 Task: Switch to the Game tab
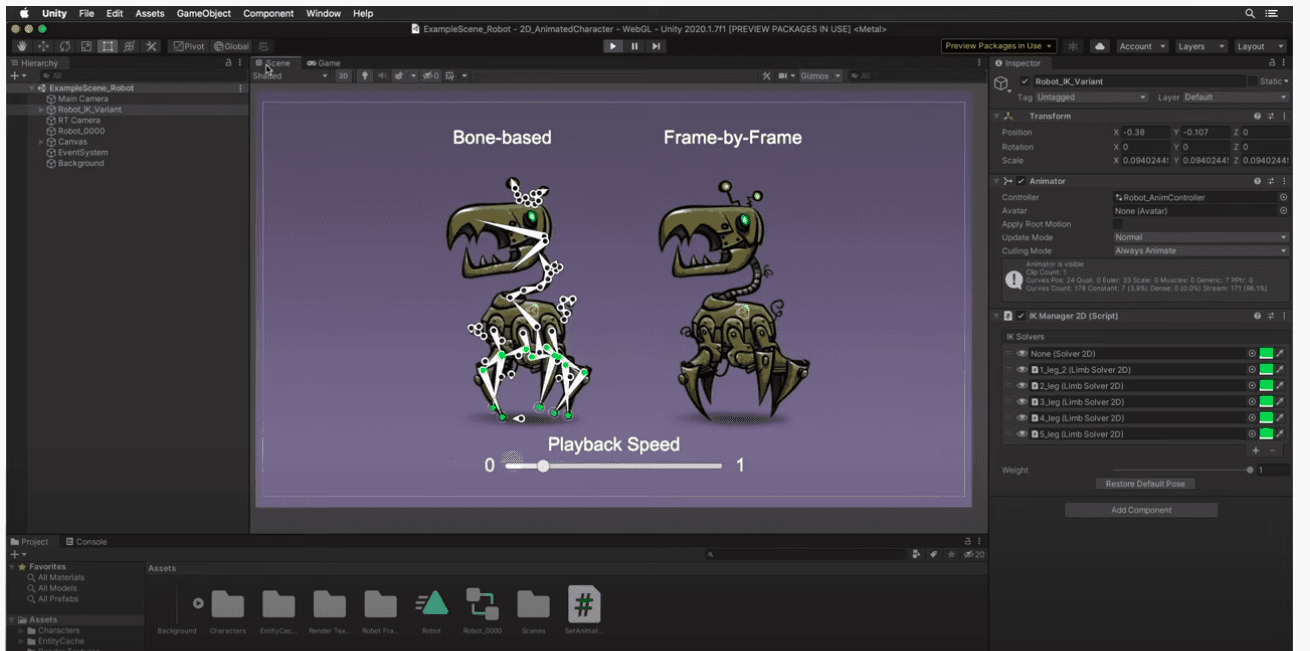(x=324, y=63)
